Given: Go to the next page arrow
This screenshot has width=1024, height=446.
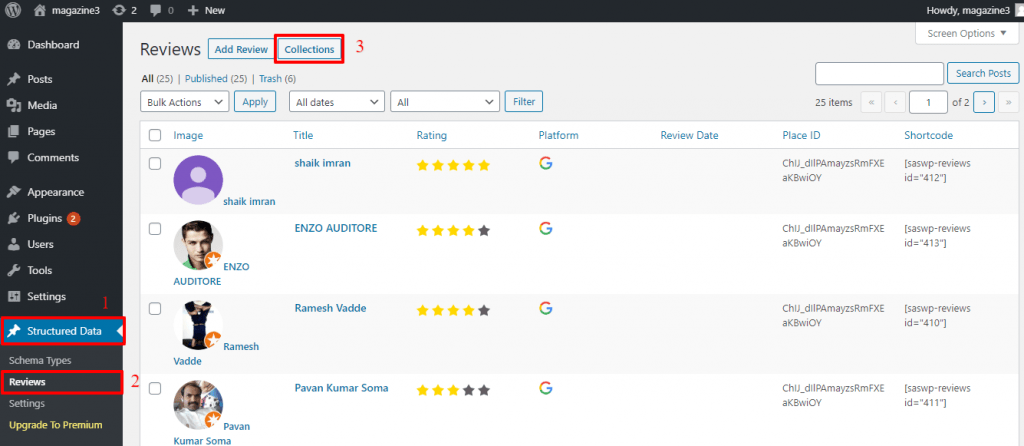Looking at the screenshot, I should pos(984,102).
